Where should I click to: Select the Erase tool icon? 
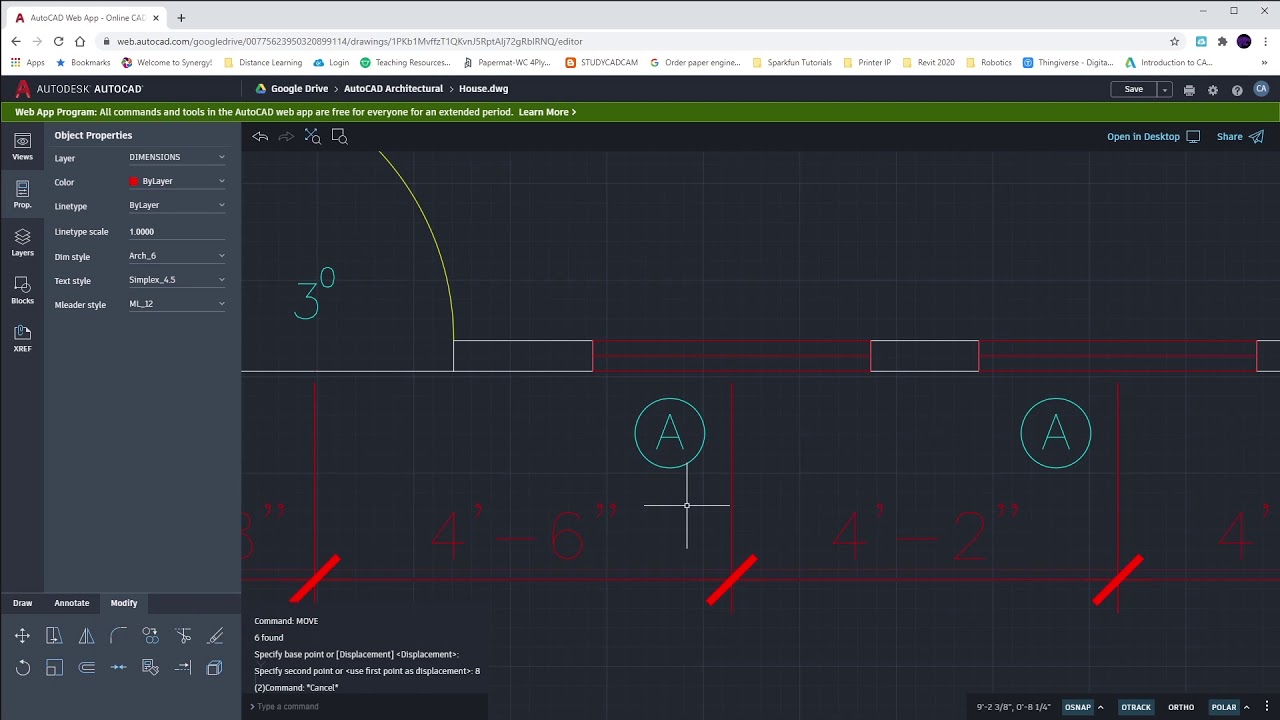(x=214, y=636)
